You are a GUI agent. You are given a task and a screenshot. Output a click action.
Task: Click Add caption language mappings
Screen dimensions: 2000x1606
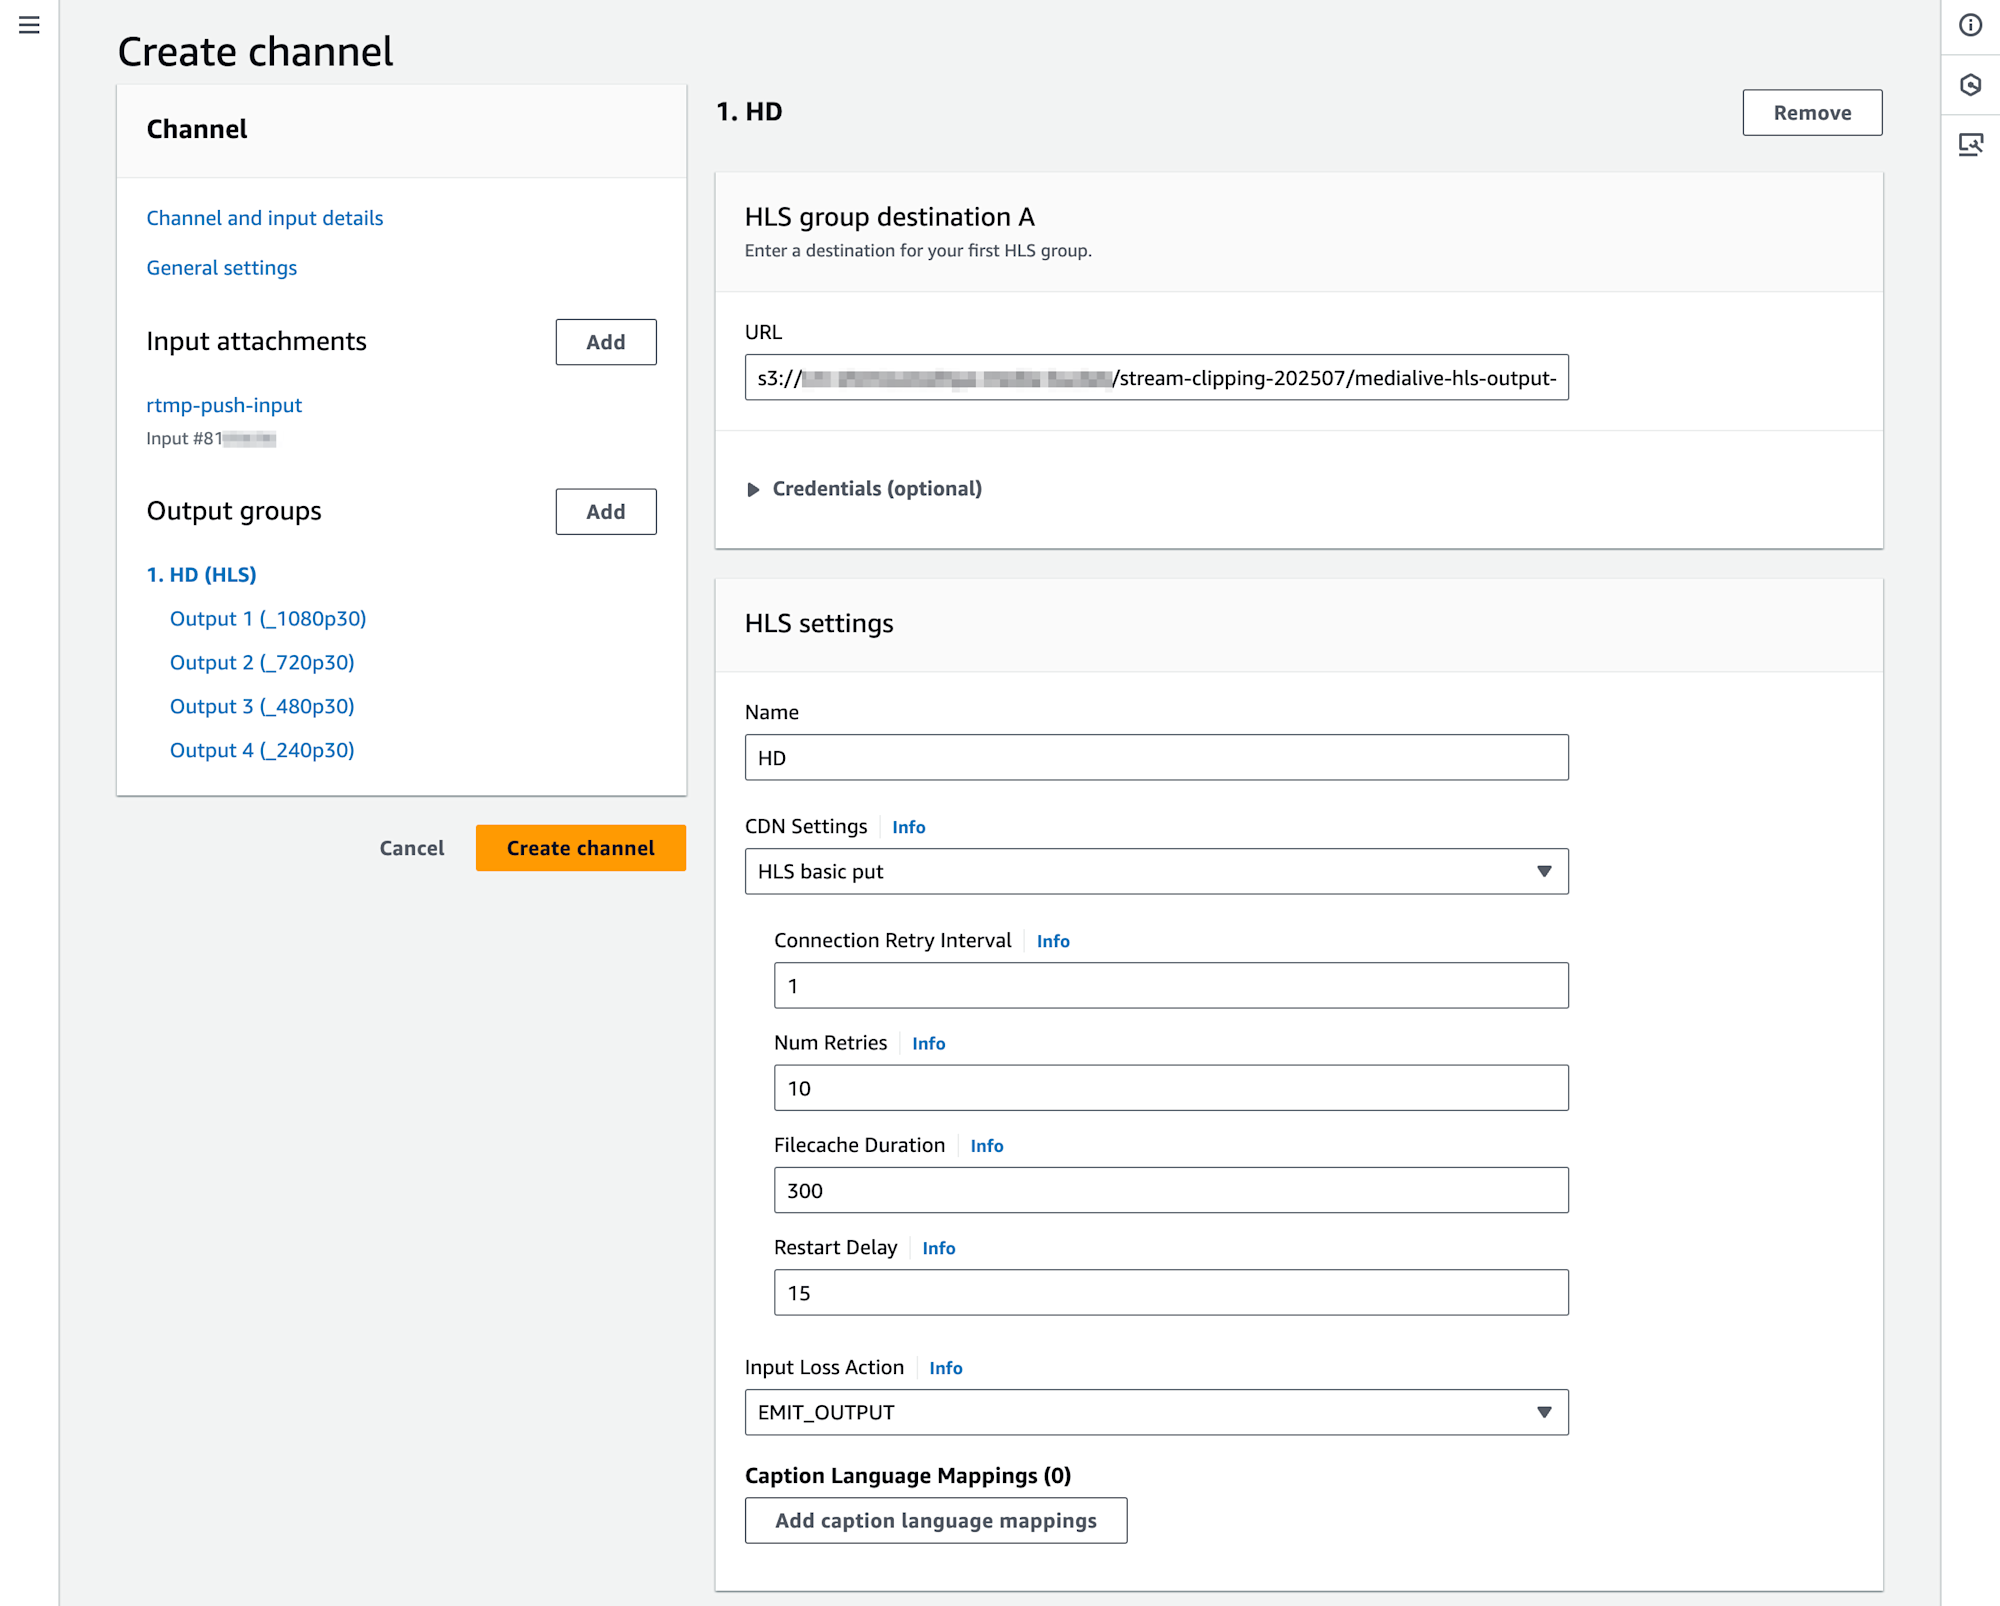point(936,1521)
